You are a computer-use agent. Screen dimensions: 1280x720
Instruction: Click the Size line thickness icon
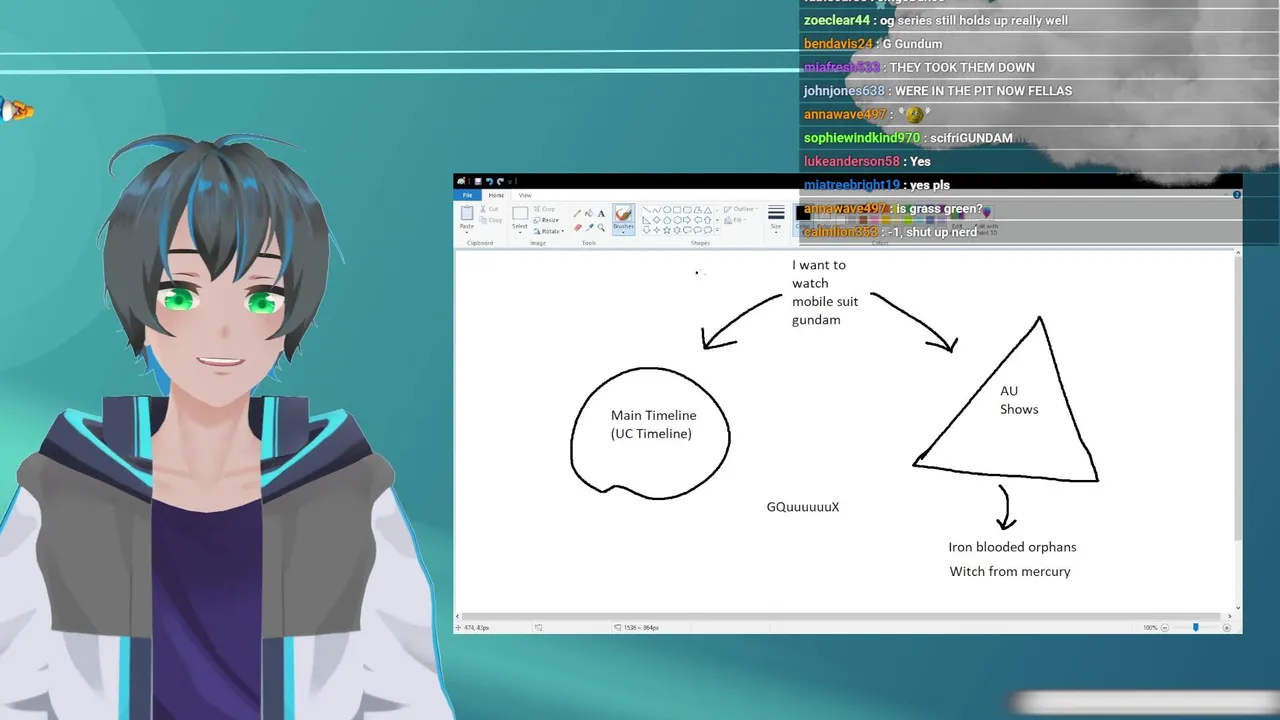(776, 212)
